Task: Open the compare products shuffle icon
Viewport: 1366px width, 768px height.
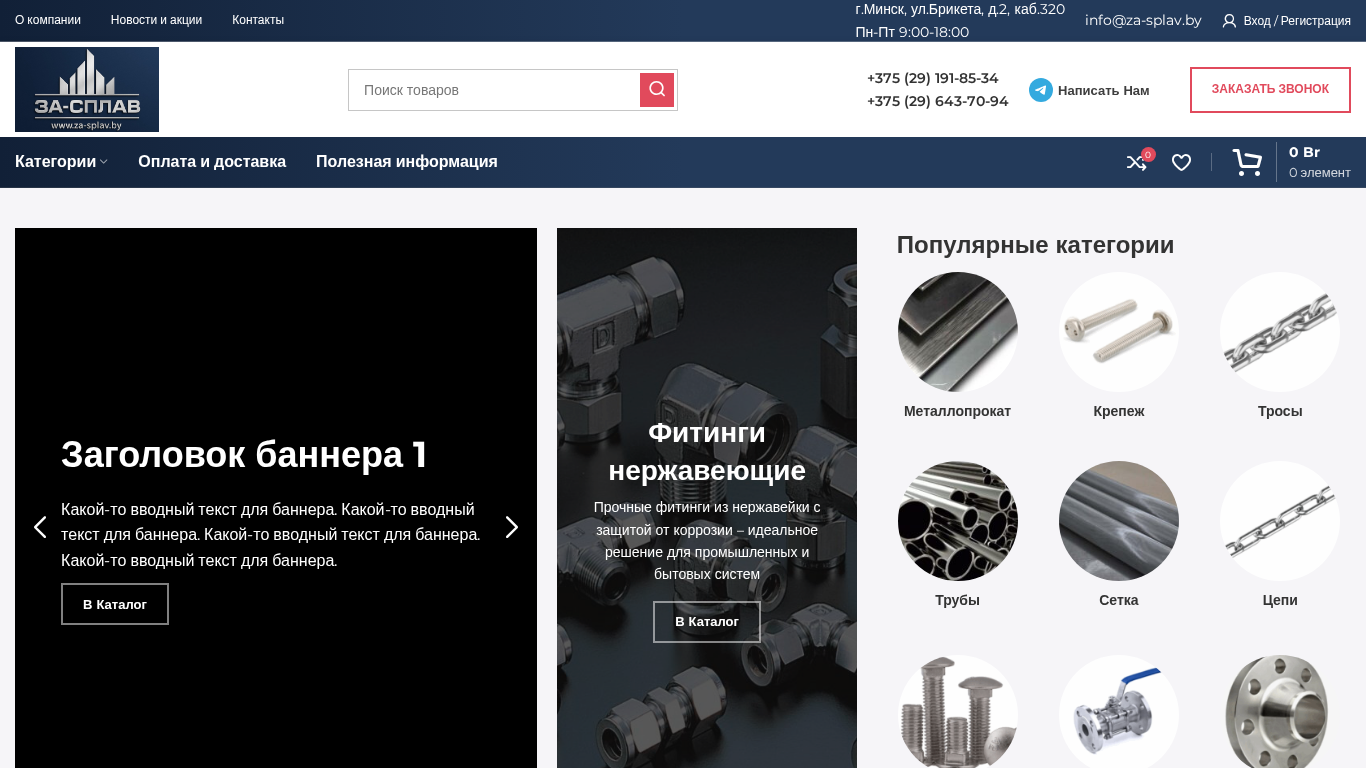Action: [x=1137, y=162]
